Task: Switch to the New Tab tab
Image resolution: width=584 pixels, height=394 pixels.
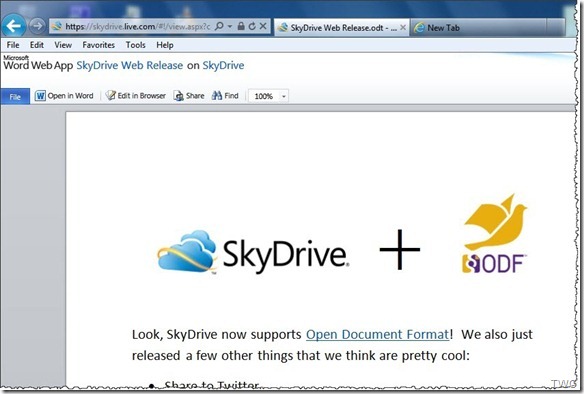Action: (x=479, y=28)
